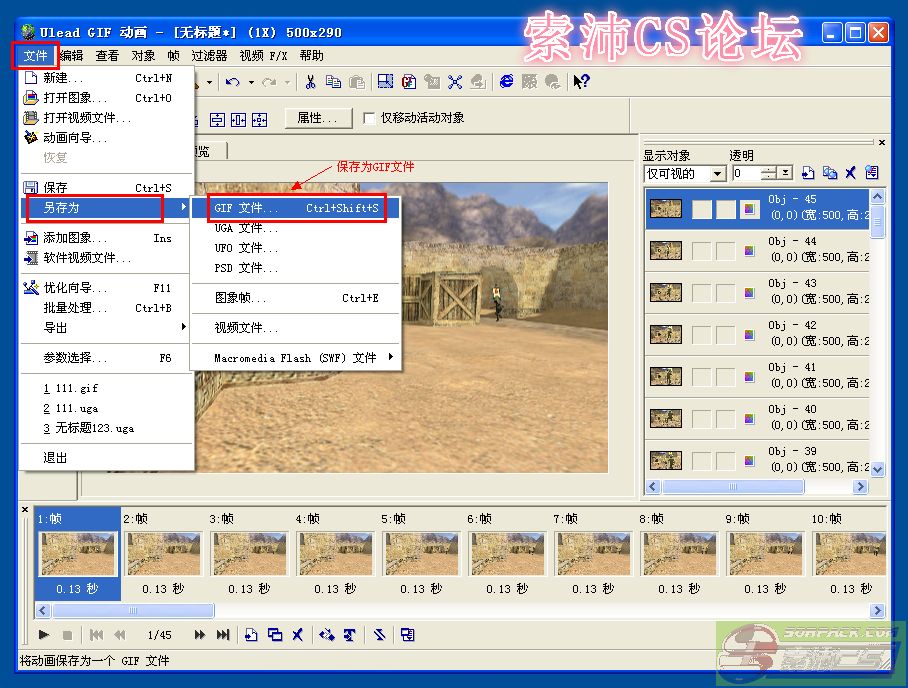Toggle the lock box of Obj - 45

(726, 209)
